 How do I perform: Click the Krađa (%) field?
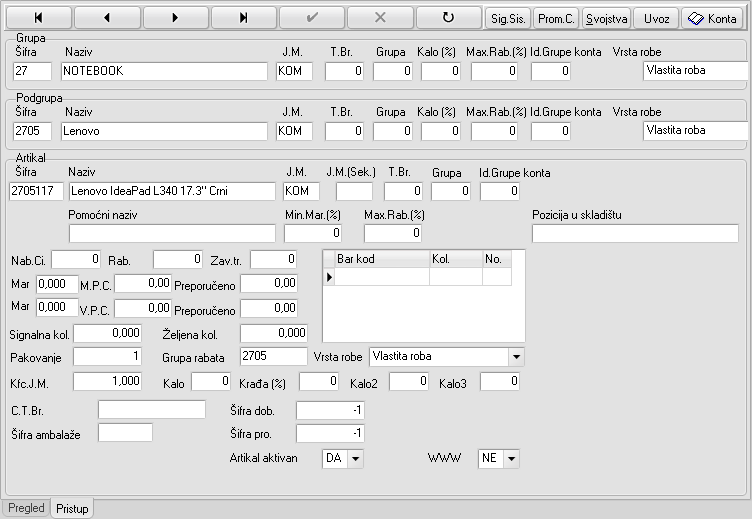pyautogui.click(x=319, y=382)
